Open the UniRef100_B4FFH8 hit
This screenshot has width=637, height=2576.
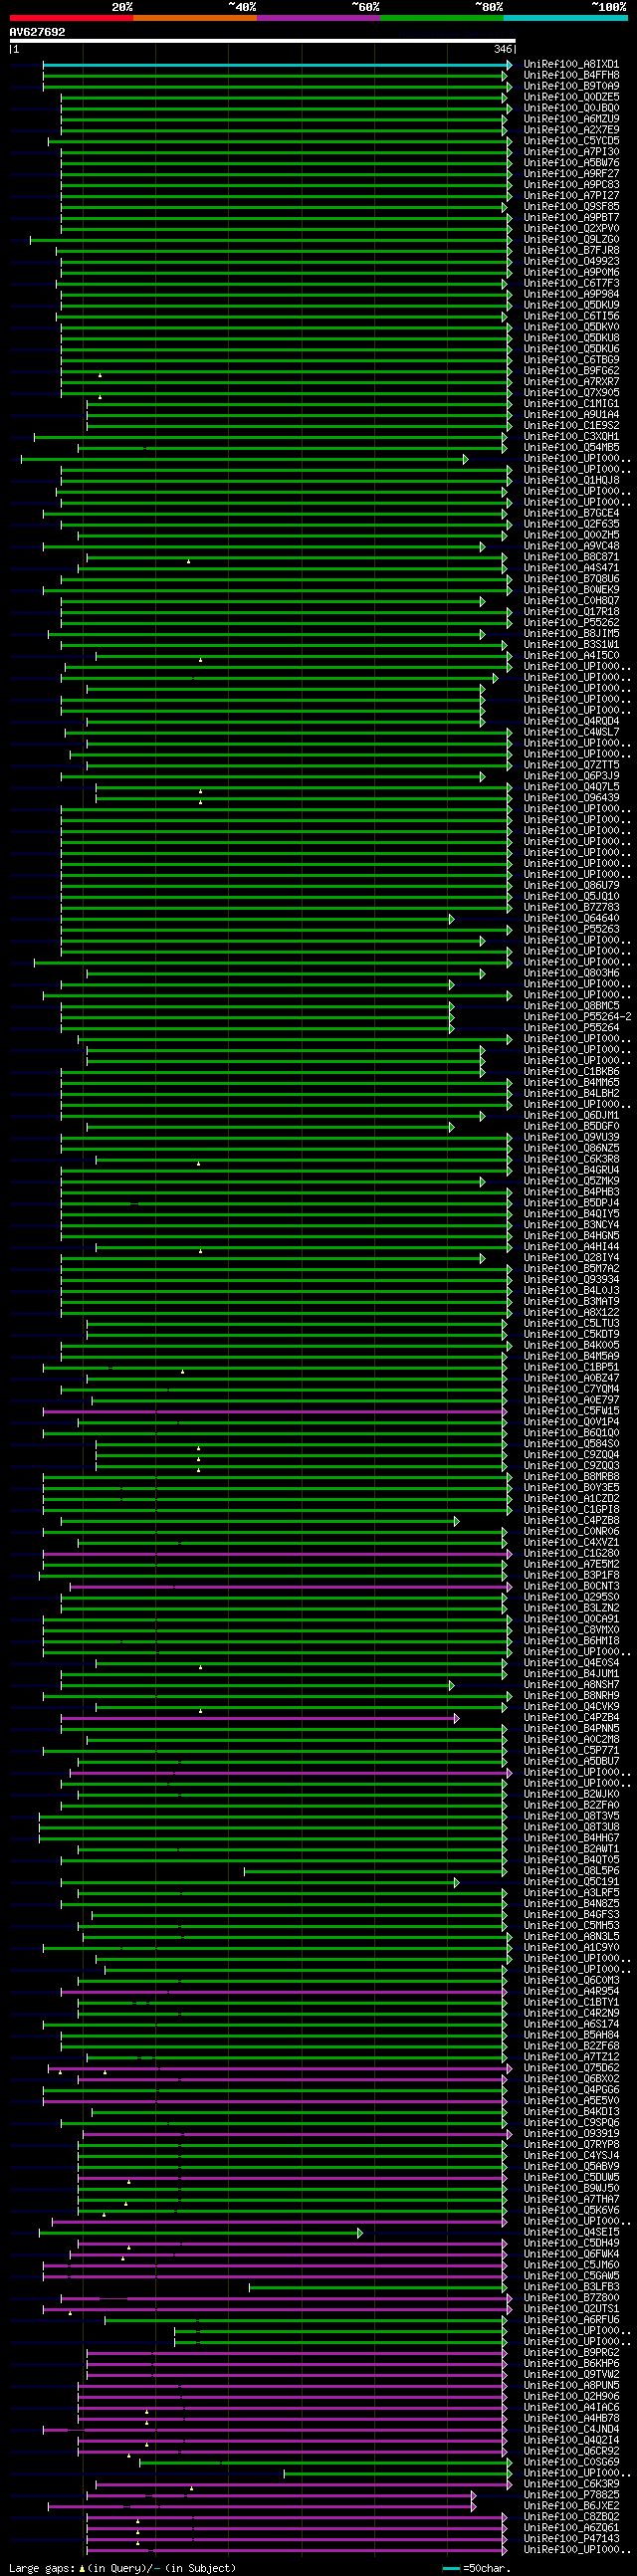[571, 76]
